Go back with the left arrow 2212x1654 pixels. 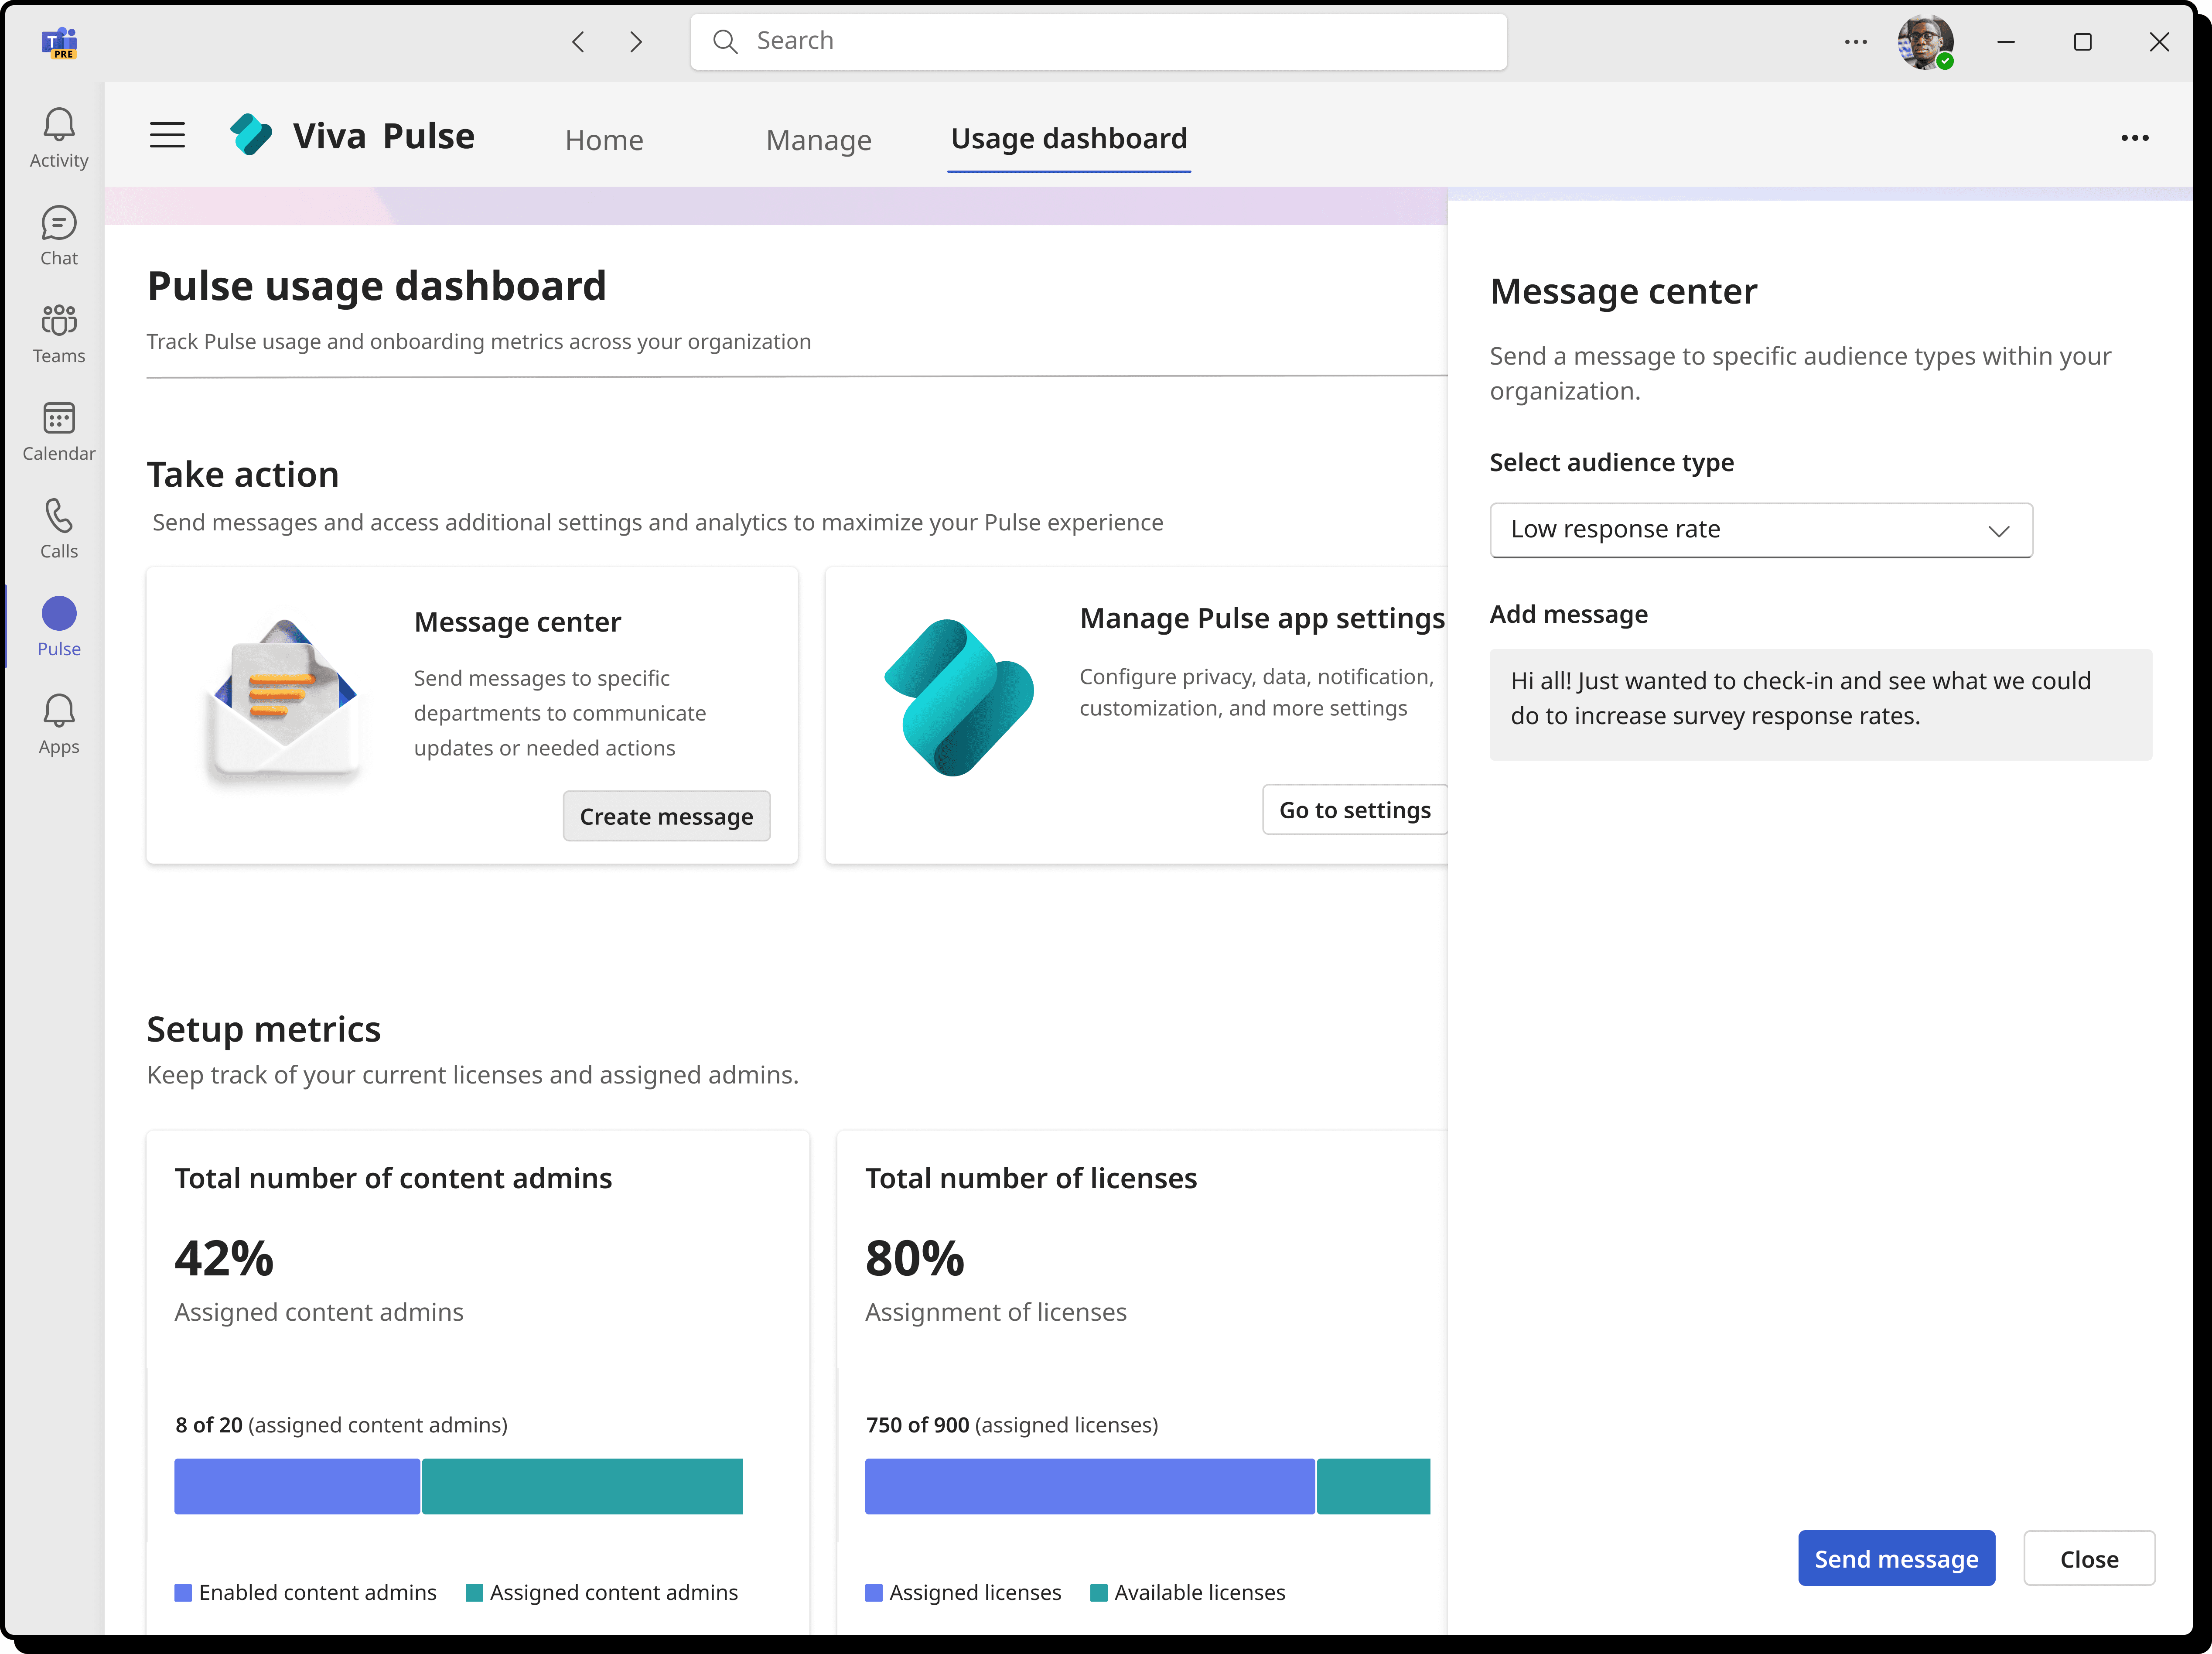pyautogui.click(x=578, y=42)
